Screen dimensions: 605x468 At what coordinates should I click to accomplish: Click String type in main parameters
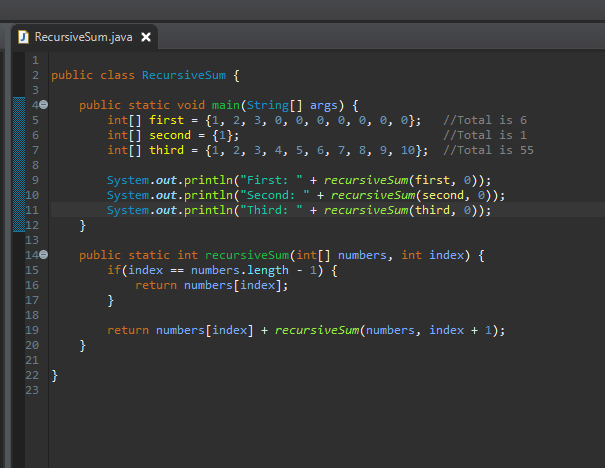pyautogui.click(x=268, y=105)
